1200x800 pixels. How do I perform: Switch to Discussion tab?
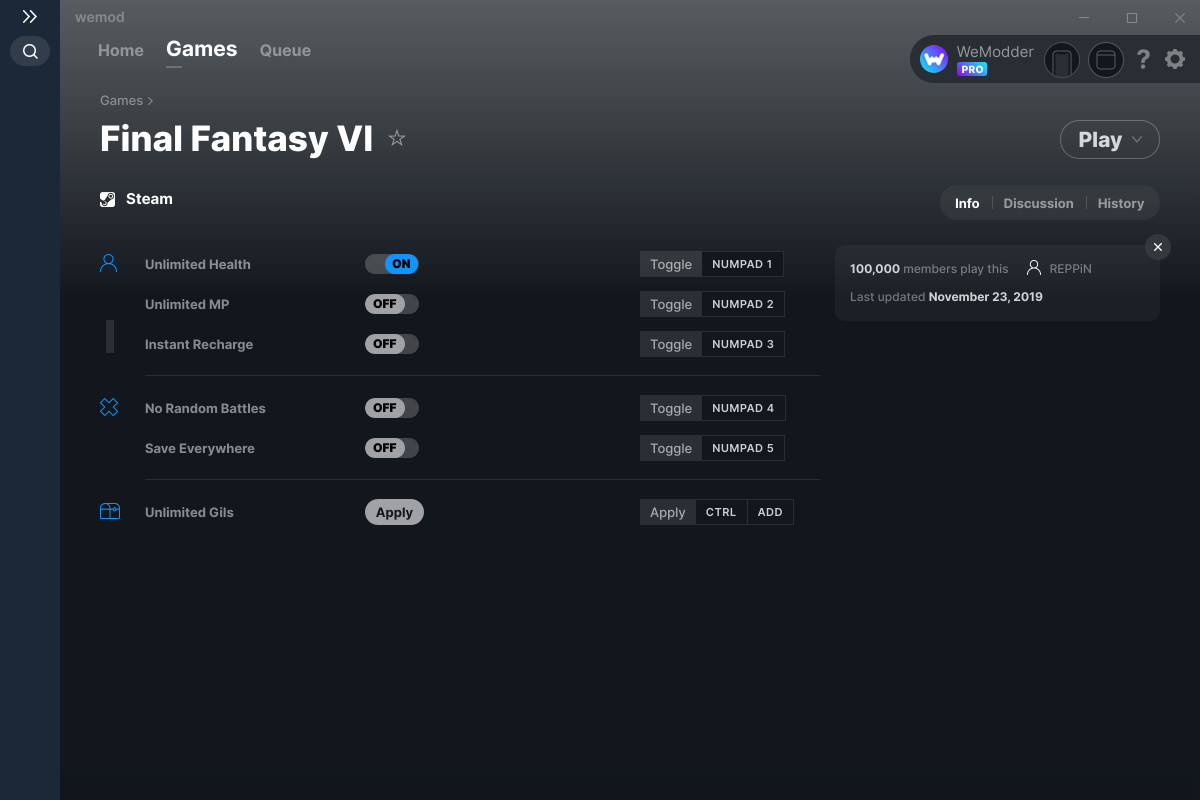point(1038,203)
